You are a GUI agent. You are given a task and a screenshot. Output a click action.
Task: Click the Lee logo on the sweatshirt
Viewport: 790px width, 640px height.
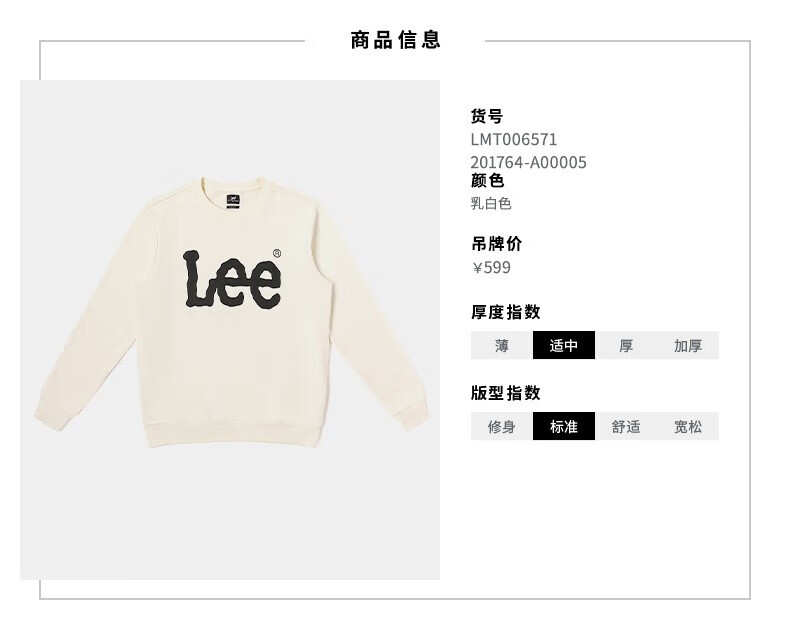pyautogui.click(x=232, y=279)
